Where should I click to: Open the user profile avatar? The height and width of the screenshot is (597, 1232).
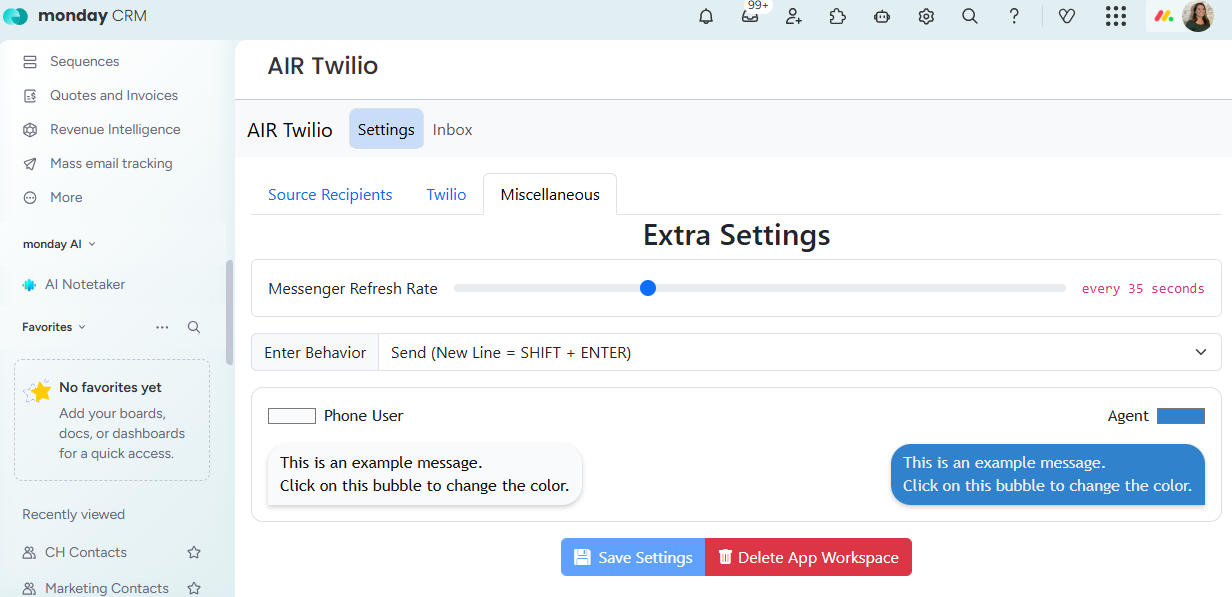coord(1197,16)
